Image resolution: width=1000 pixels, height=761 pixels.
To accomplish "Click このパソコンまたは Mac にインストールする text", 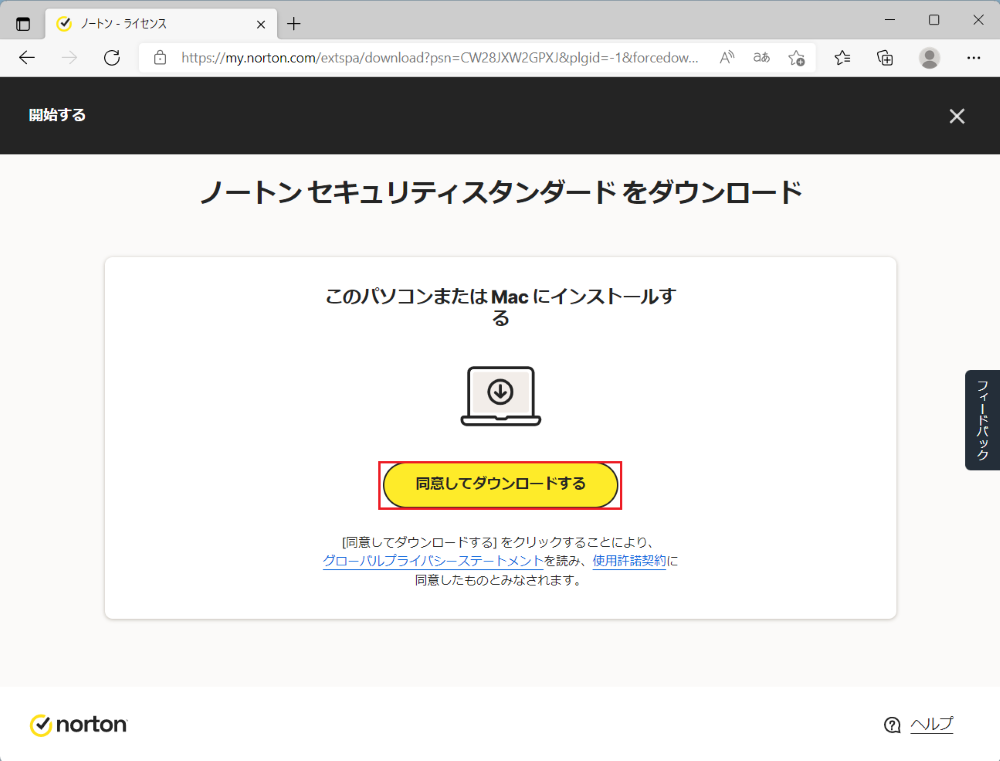I will pos(501,307).
